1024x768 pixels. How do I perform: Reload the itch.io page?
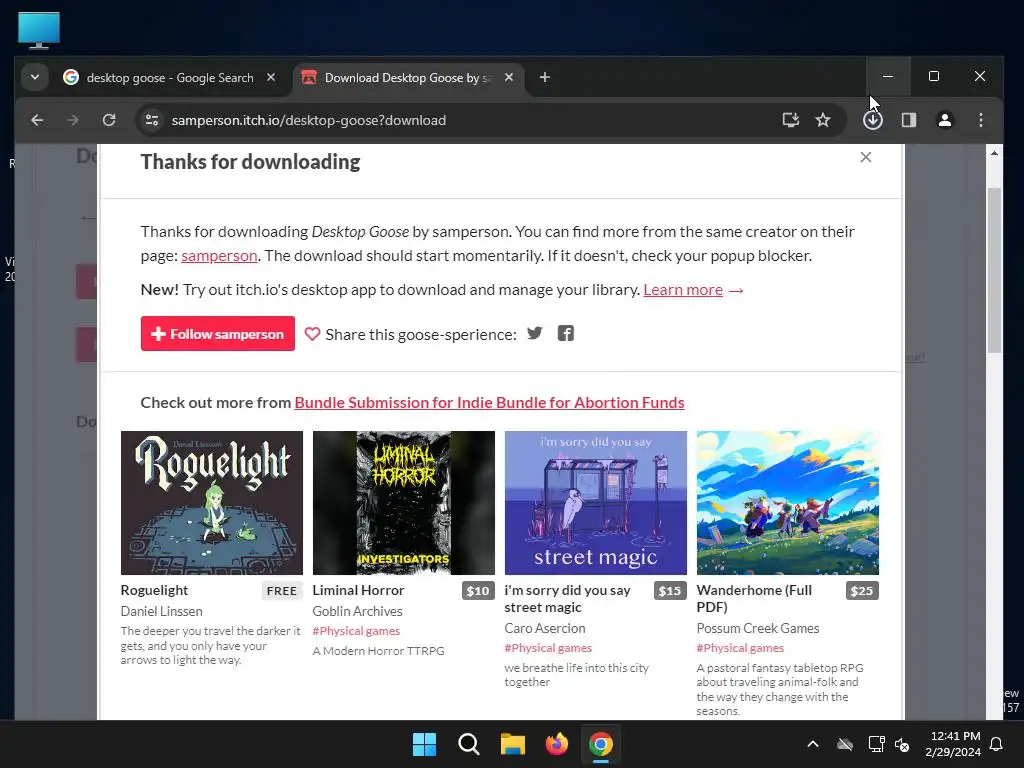coord(109,120)
